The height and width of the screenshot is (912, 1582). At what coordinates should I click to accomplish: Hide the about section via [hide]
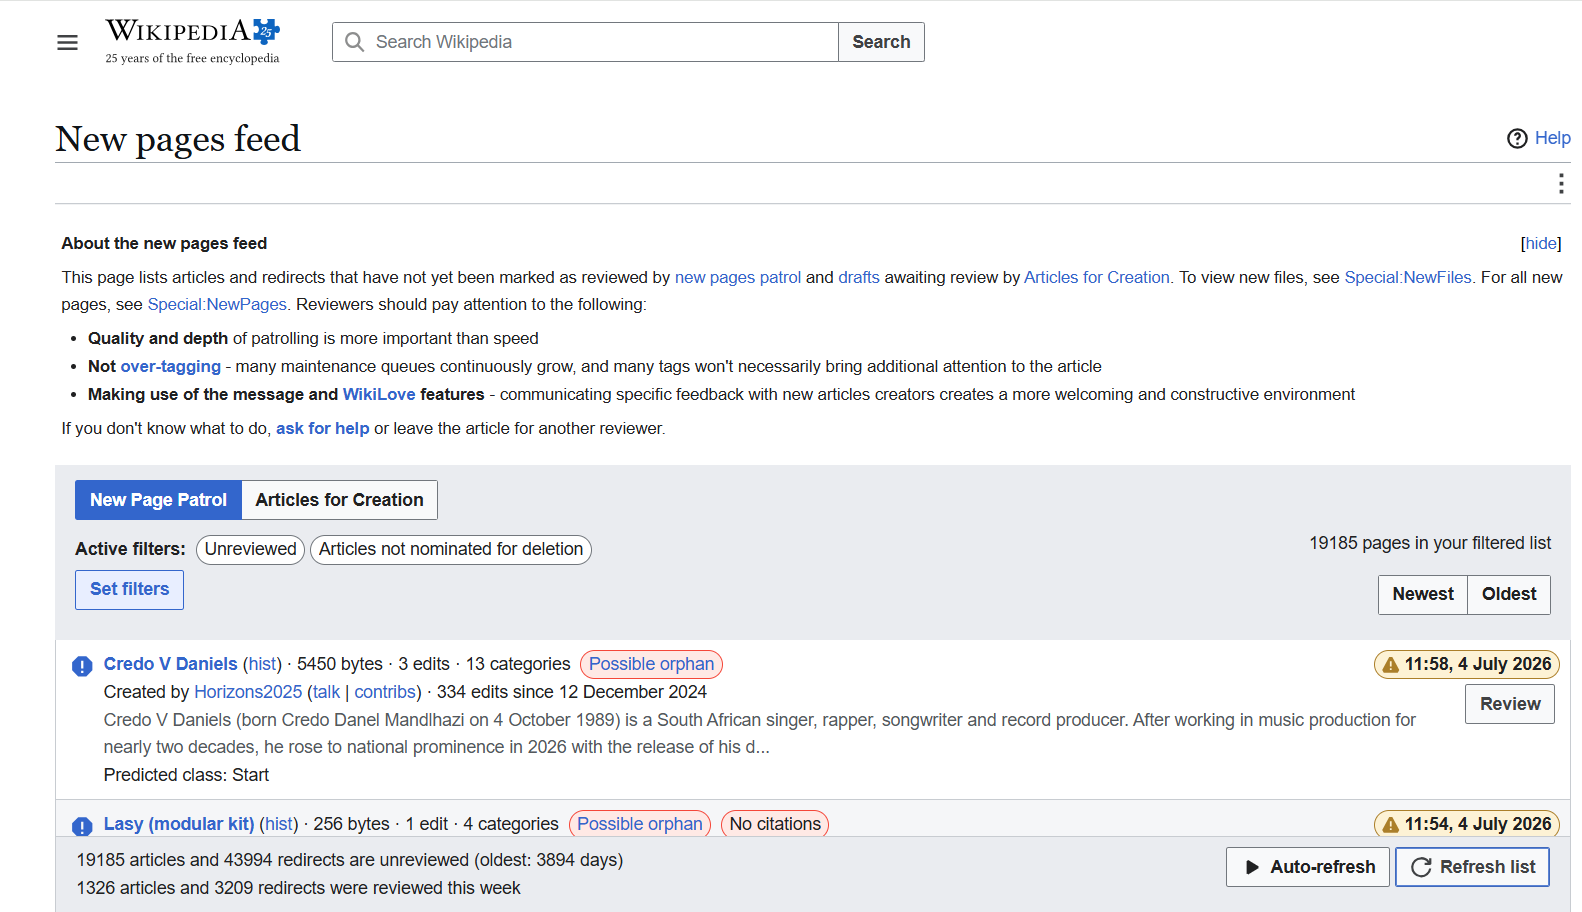tap(1541, 243)
